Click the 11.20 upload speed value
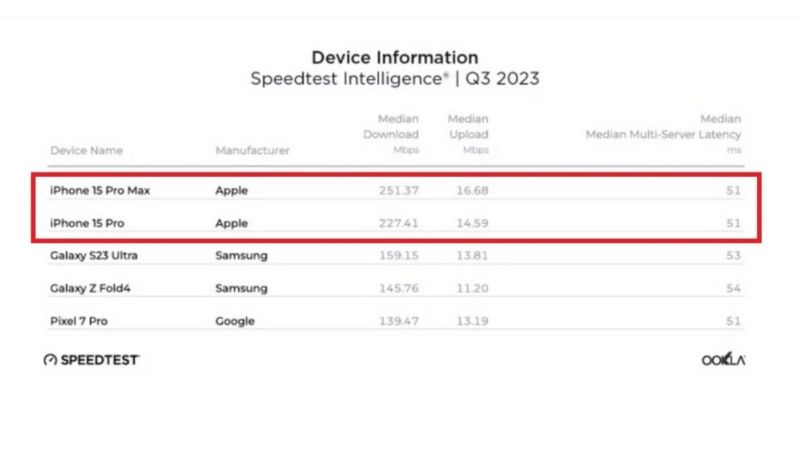The image size is (800, 450). [x=471, y=288]
